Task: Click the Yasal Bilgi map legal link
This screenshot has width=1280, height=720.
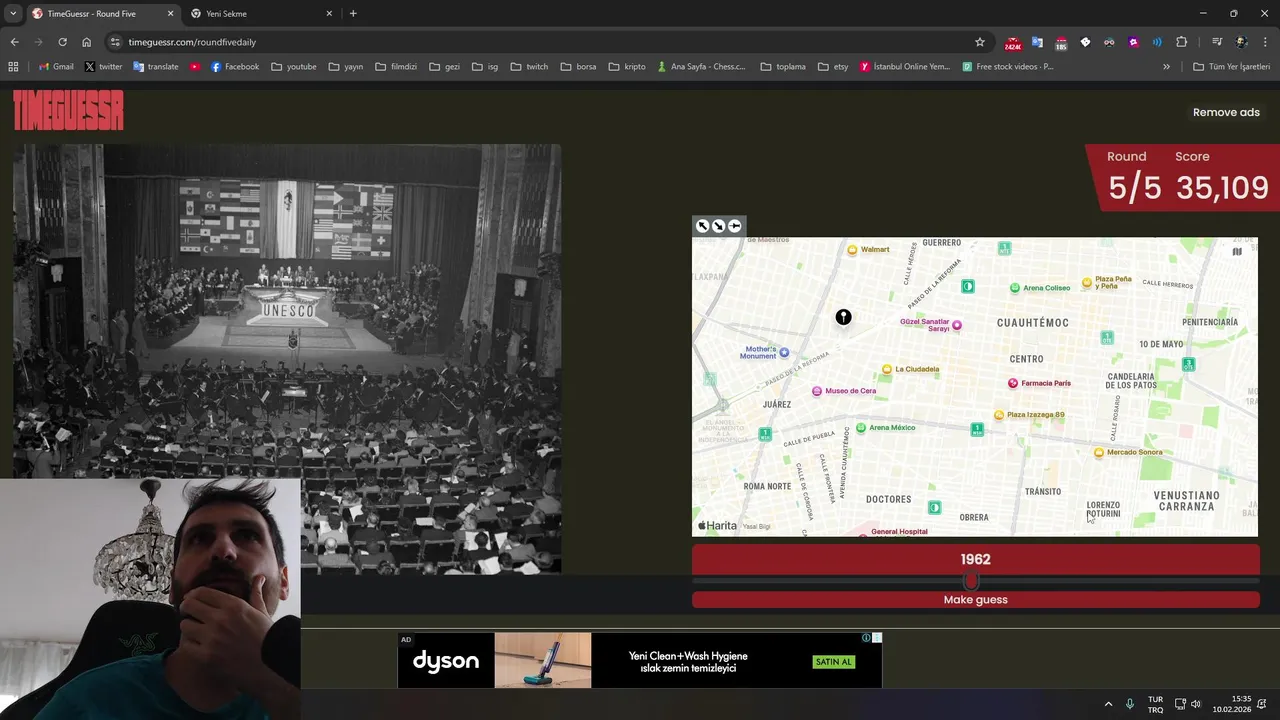Action: tap(757, 526)
